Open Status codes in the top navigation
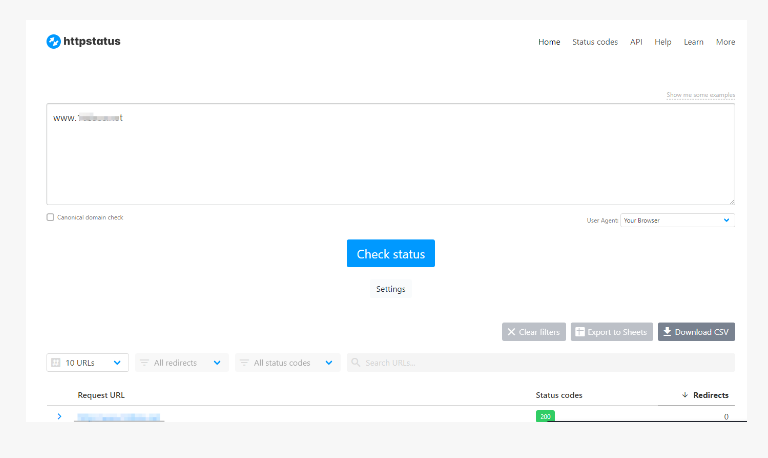The image size is (768, 458). click(x=595, y=42)
